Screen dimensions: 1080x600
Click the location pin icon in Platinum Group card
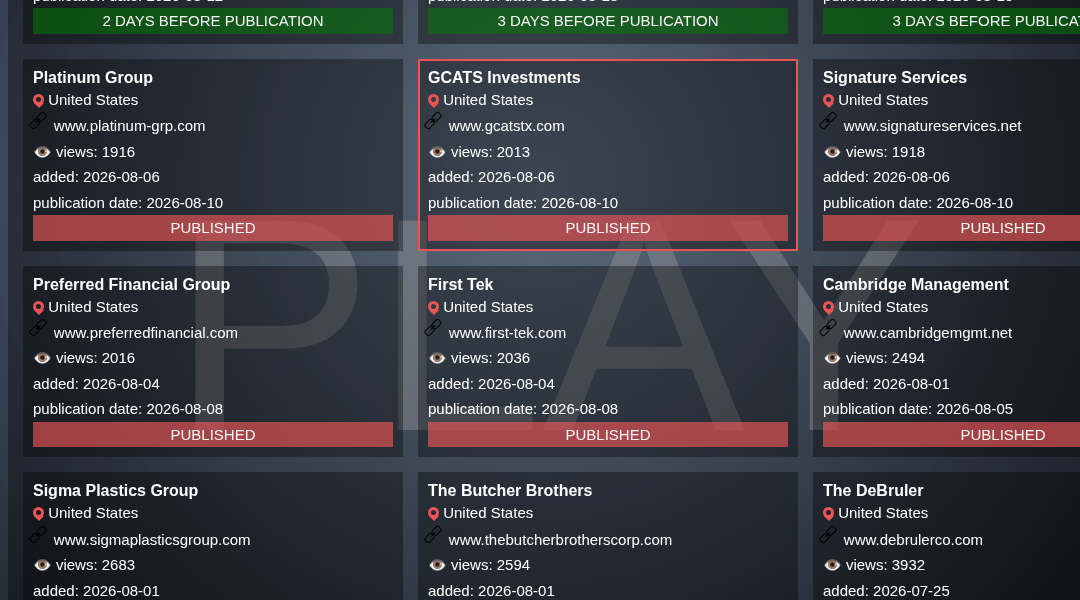(39, 101)
